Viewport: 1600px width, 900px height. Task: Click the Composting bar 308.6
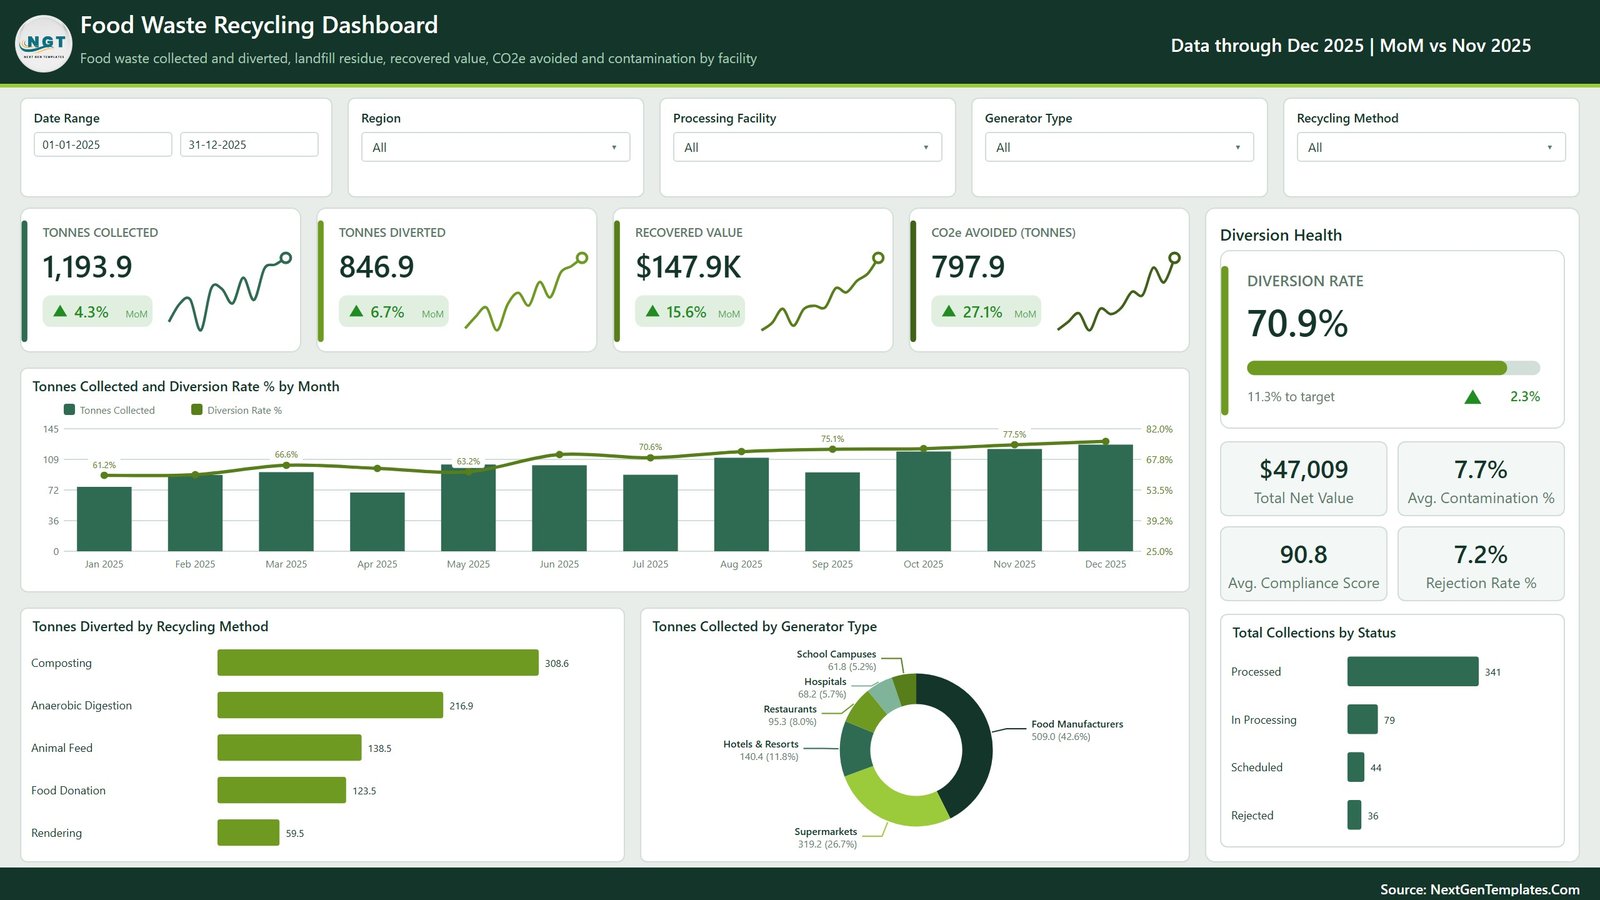pyautogui.click(x=378, y=663)
